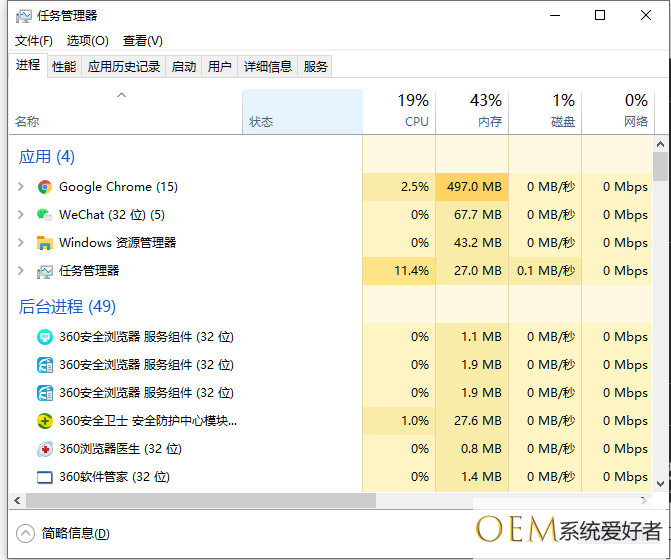
Task: Open the 文件(F) menu
Action: coord(33,41)
